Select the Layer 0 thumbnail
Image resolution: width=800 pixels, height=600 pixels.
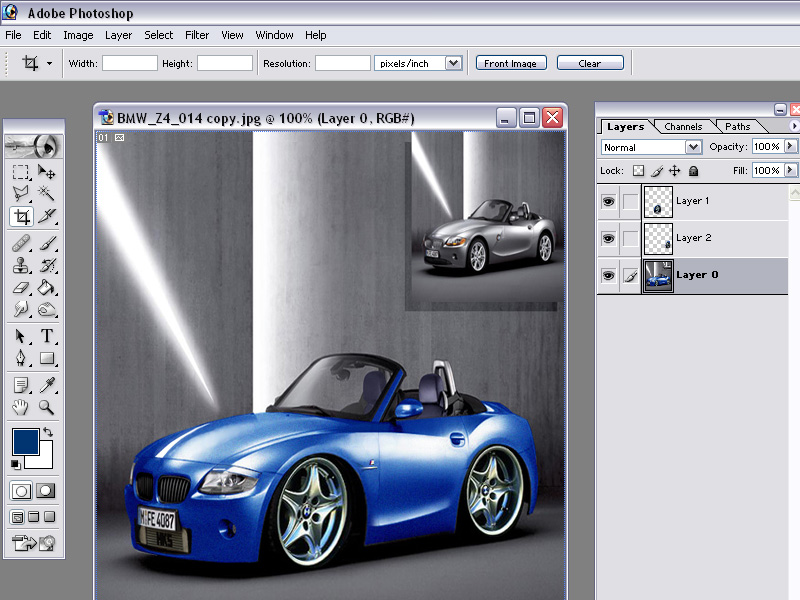[x=658, y=276]
